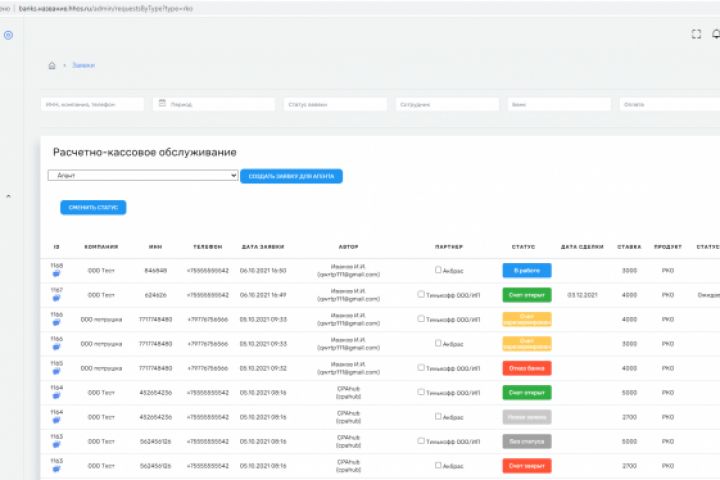Click yellow status badge in 1166 Тинькофф row
This screenshot has height=480, width=720.
[527, 319]
